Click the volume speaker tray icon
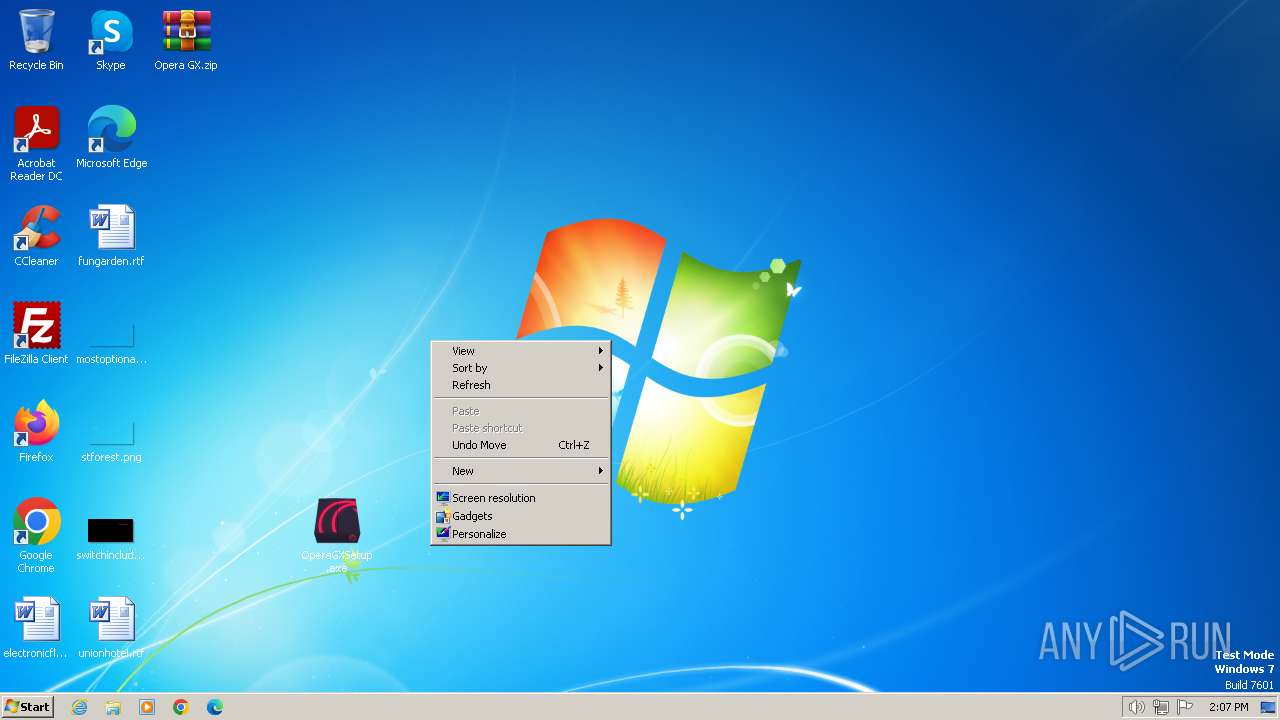Image resolution: width=1280 pixels, height=720 pixels. pos(1136,707)
